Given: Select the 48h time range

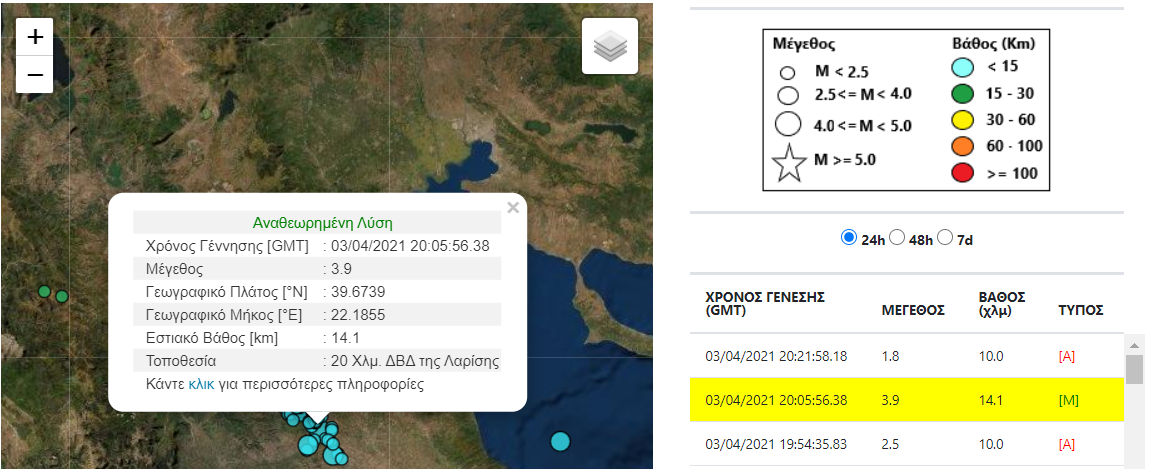Looking at the screenshot, I should click(897, 238).
